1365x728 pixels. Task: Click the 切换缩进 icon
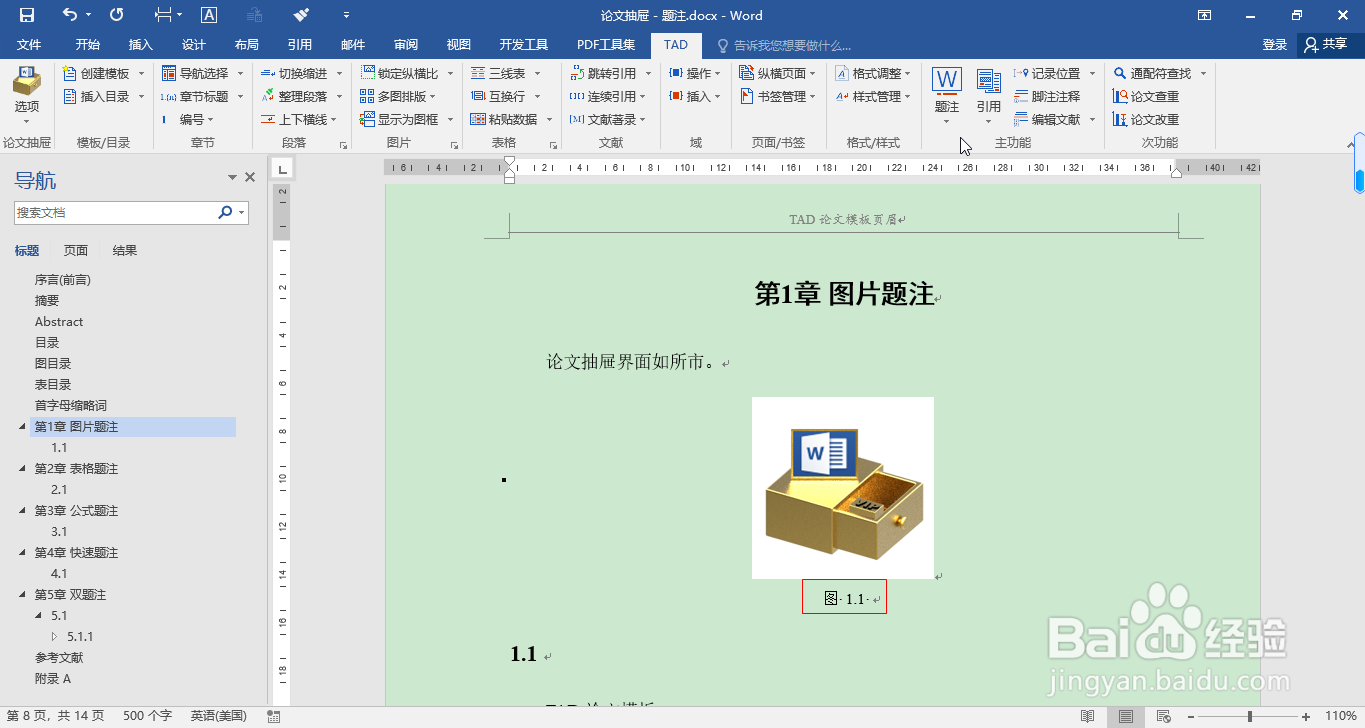coord(268,74)
